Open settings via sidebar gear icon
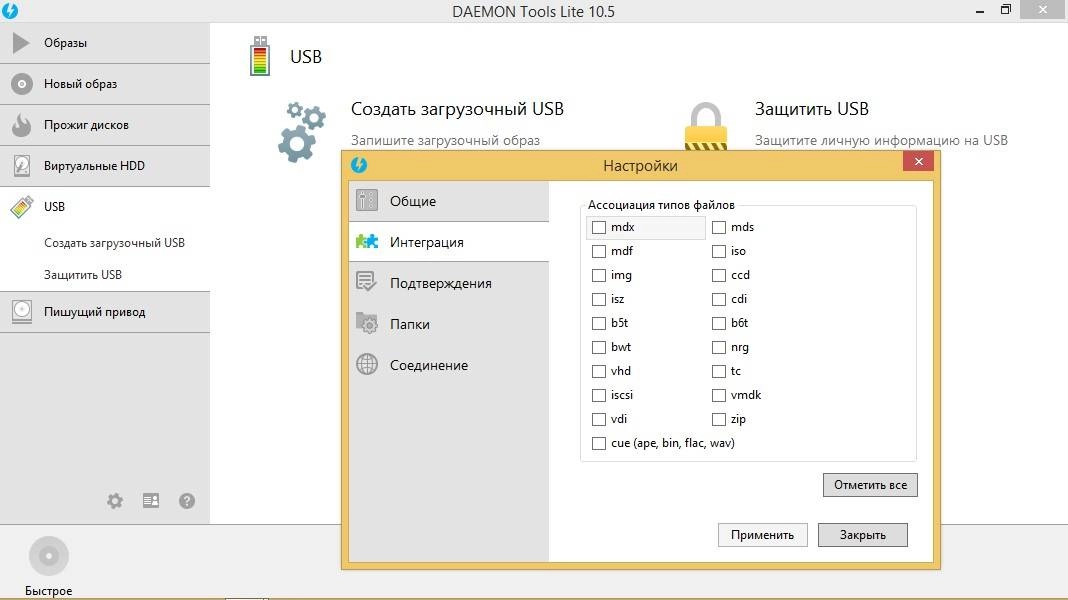 click(115, 501)
